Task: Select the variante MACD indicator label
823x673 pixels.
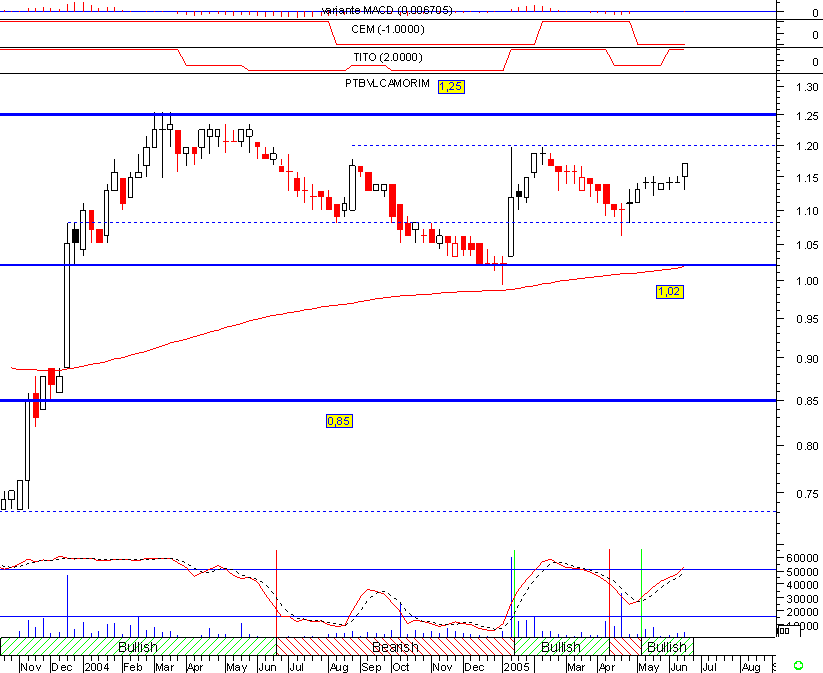Action: pyautogui.click(x=387, y=10)
